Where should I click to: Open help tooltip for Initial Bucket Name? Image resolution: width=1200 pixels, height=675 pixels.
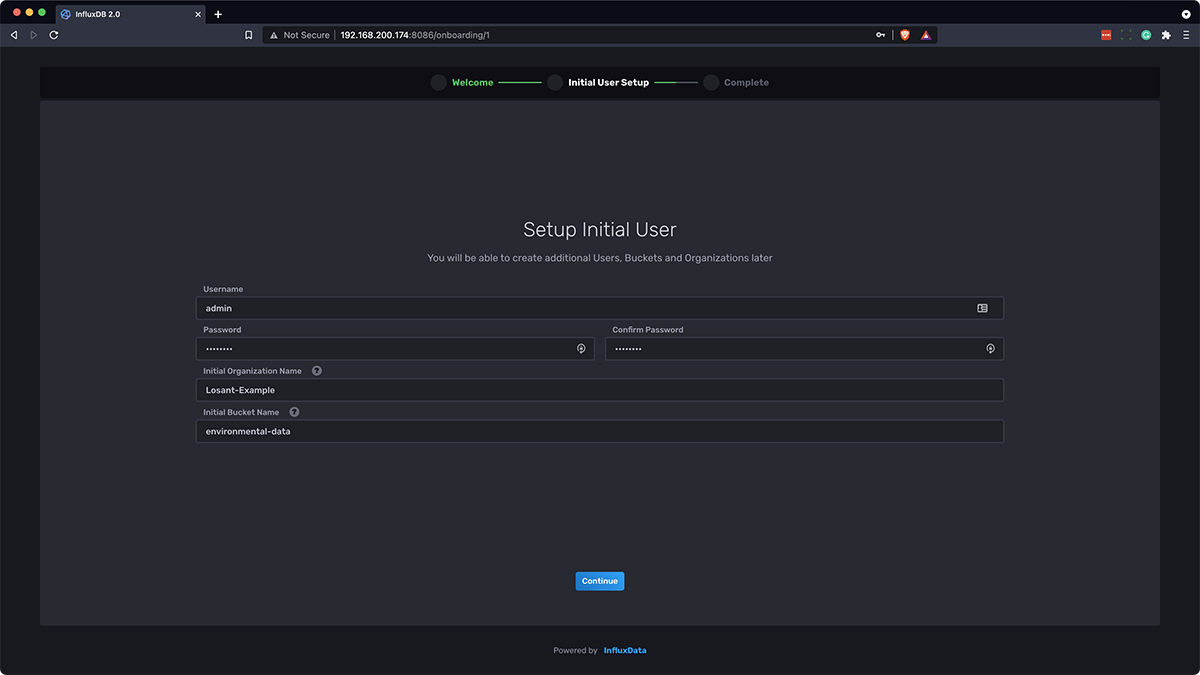point(294,412)
